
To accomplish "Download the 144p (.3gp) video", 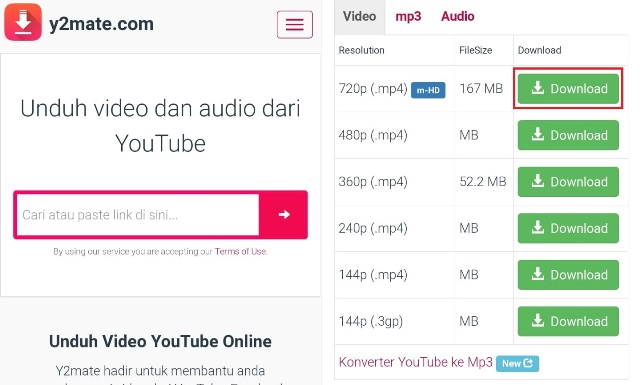I will (568, 321).
